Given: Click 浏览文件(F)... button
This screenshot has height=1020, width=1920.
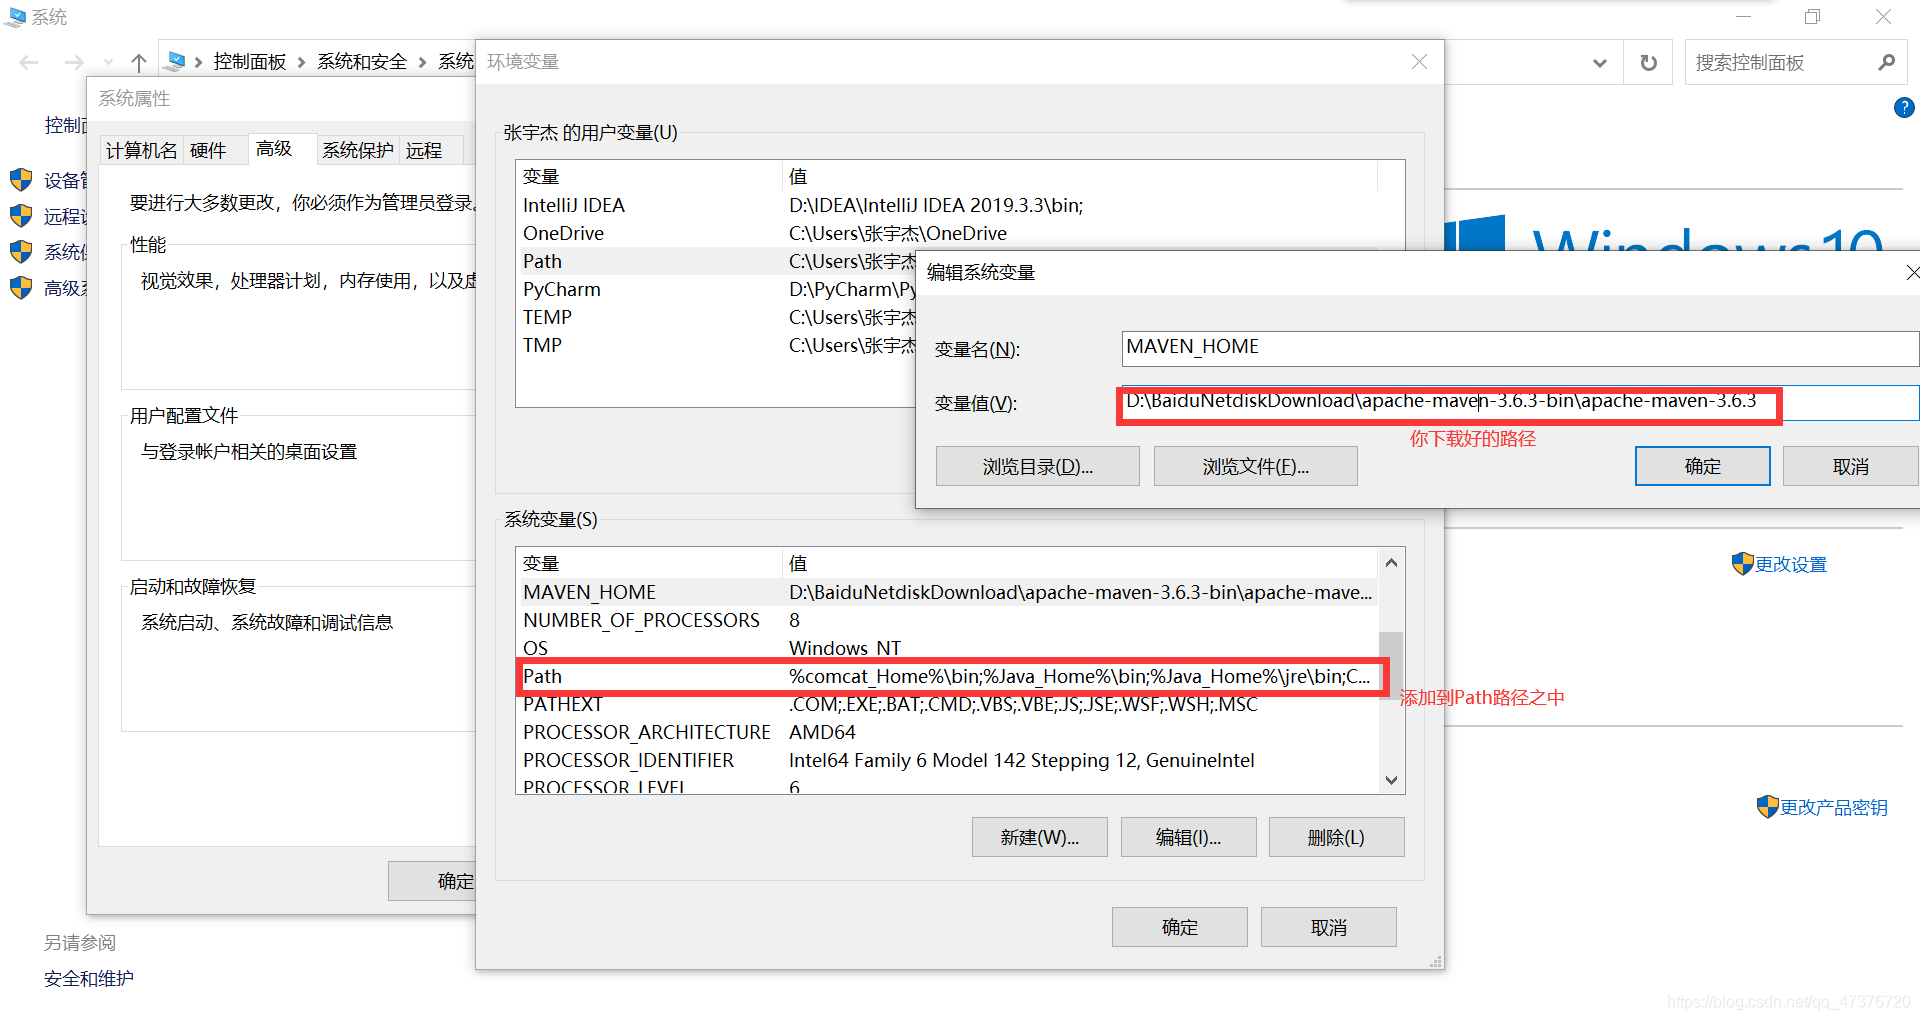Looking at the screenshot, I should [x=1256, y=467].
